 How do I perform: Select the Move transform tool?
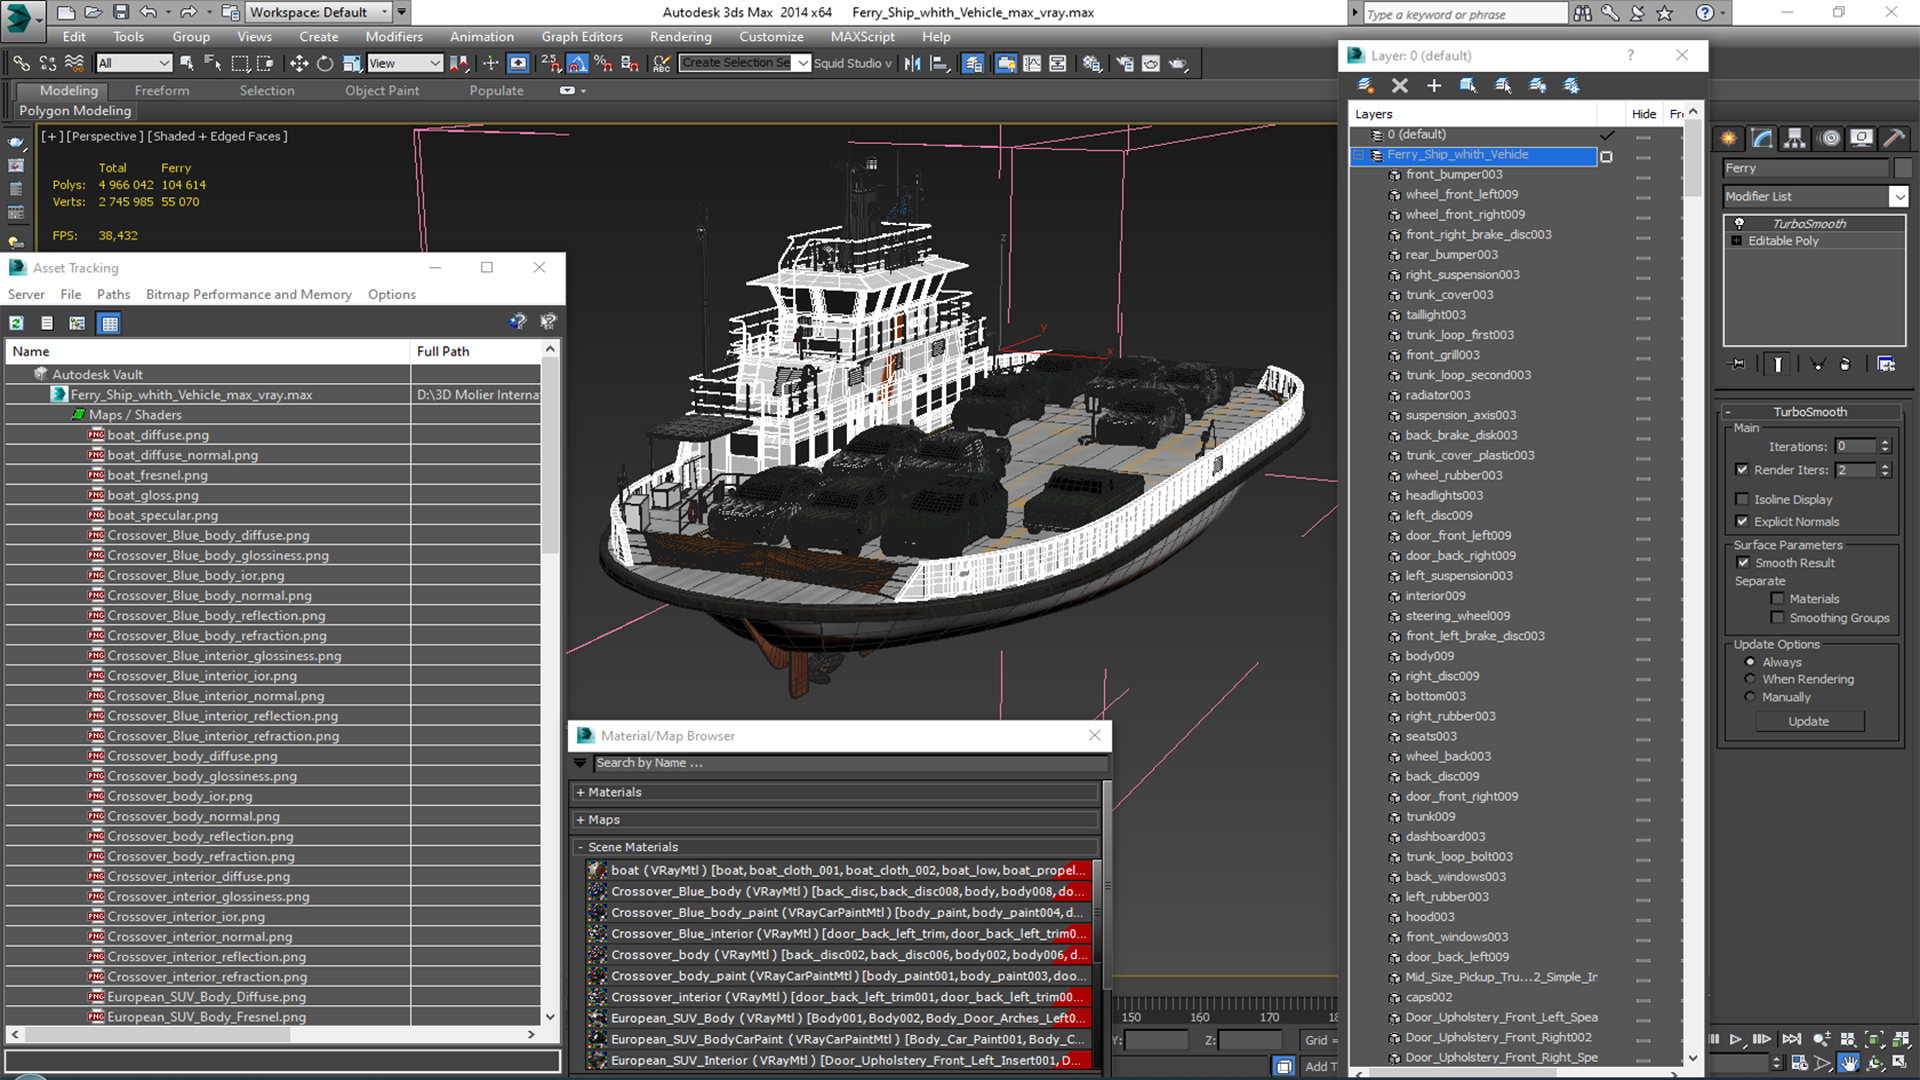point(298,63)
